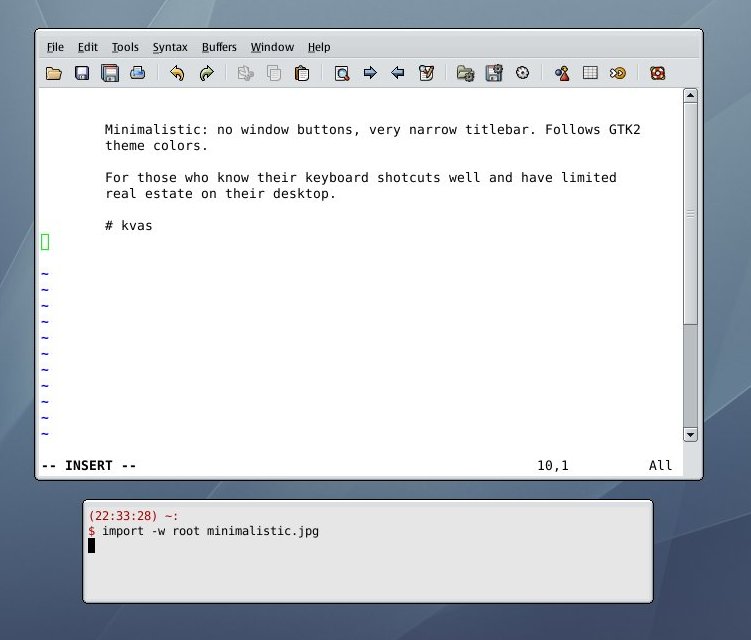The height and width of the screenshot is (640, 751).
Task: Load session via folder-with-gear icon
Action: click(x=465, y=73)
